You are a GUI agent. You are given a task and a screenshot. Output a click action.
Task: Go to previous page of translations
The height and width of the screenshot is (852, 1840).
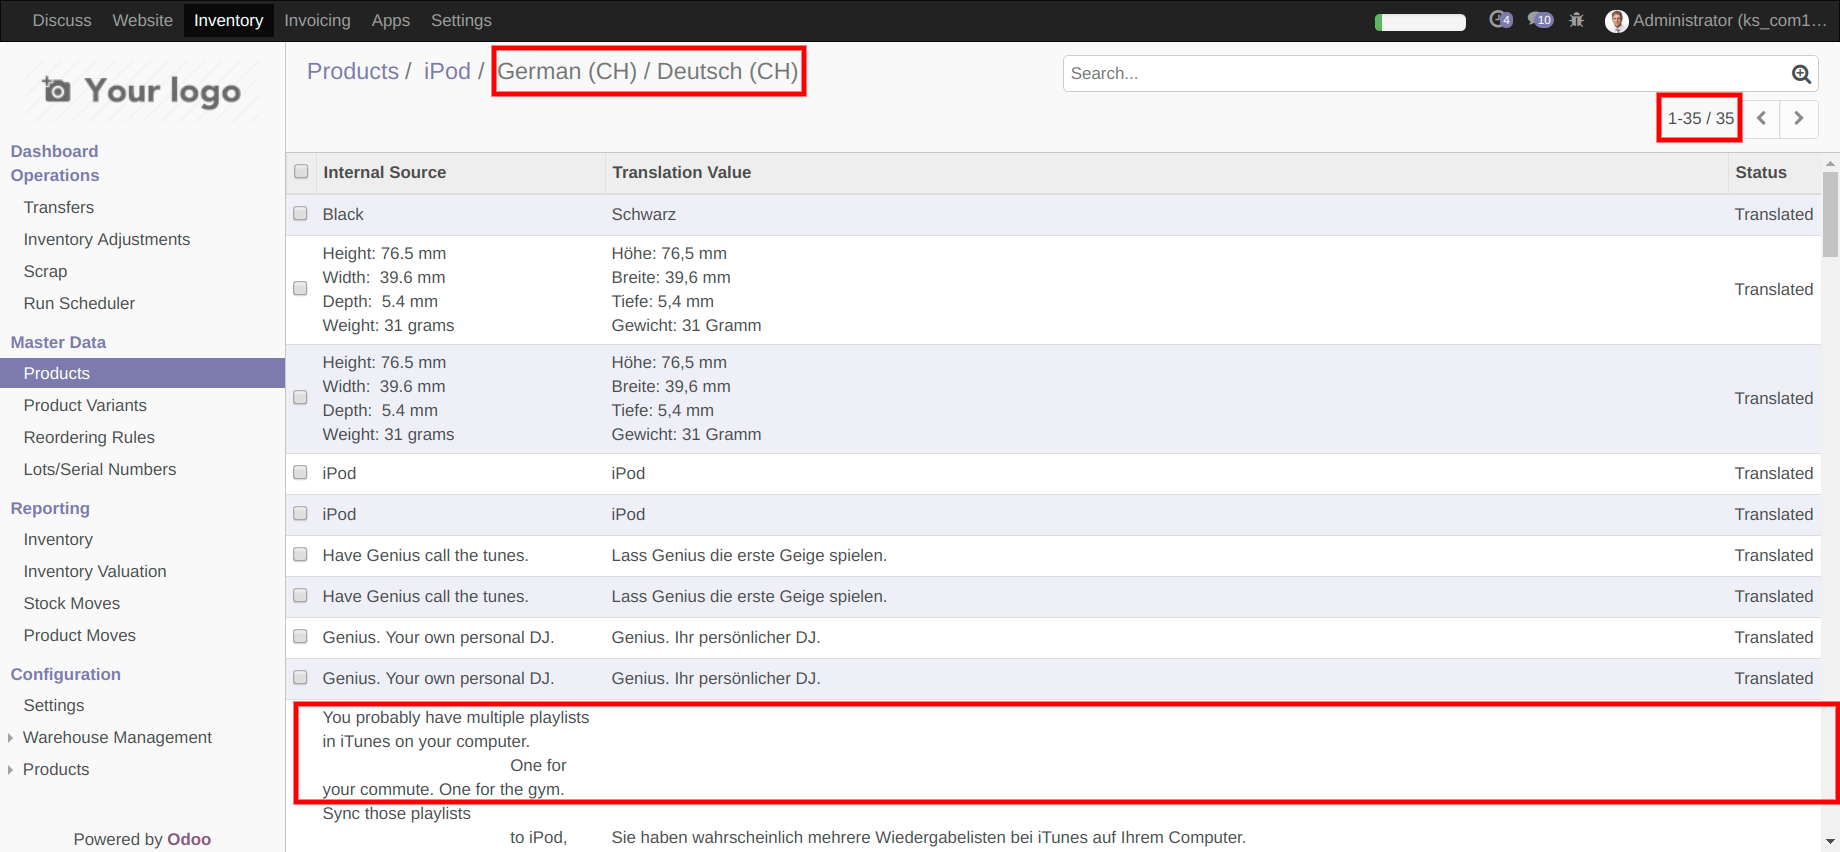pos(1761,118)
